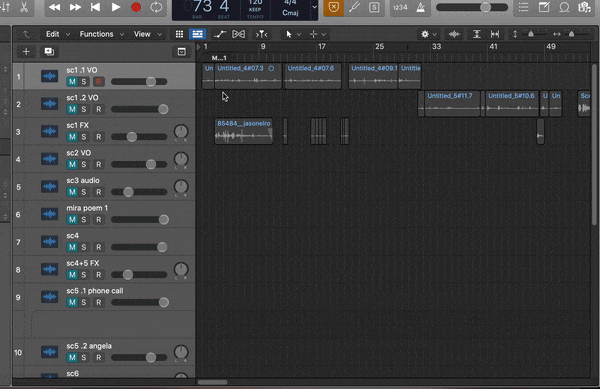Solo the sc1 FX track
The width and height of the screenshot is (600, 389).
coord(84,137)
